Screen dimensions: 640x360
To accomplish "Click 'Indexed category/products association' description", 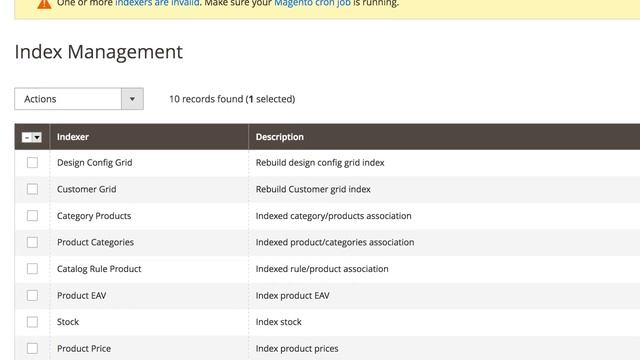I will [333, 216].
